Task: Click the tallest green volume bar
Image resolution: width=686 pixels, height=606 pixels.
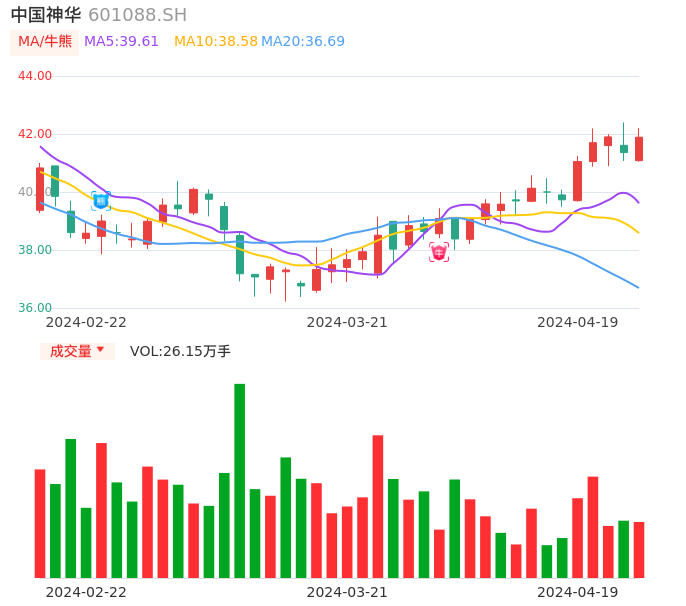Action: [240, 480]
